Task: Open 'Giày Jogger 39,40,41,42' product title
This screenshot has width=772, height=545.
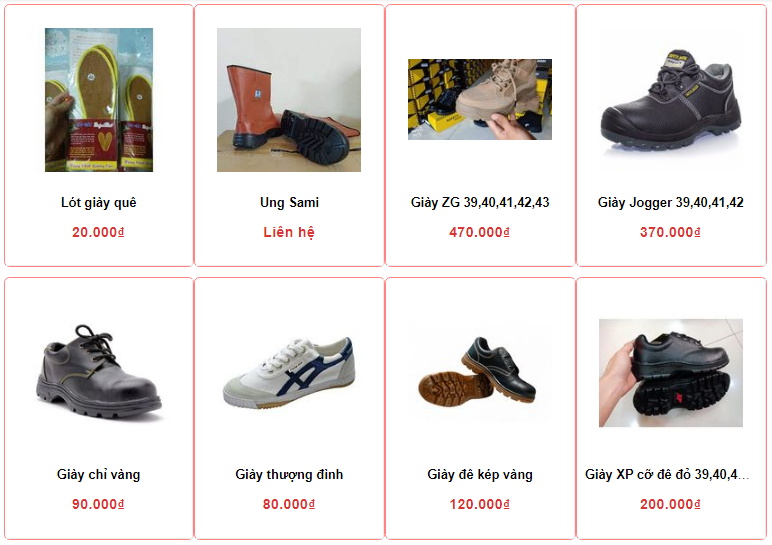Action: pos(671,202)
